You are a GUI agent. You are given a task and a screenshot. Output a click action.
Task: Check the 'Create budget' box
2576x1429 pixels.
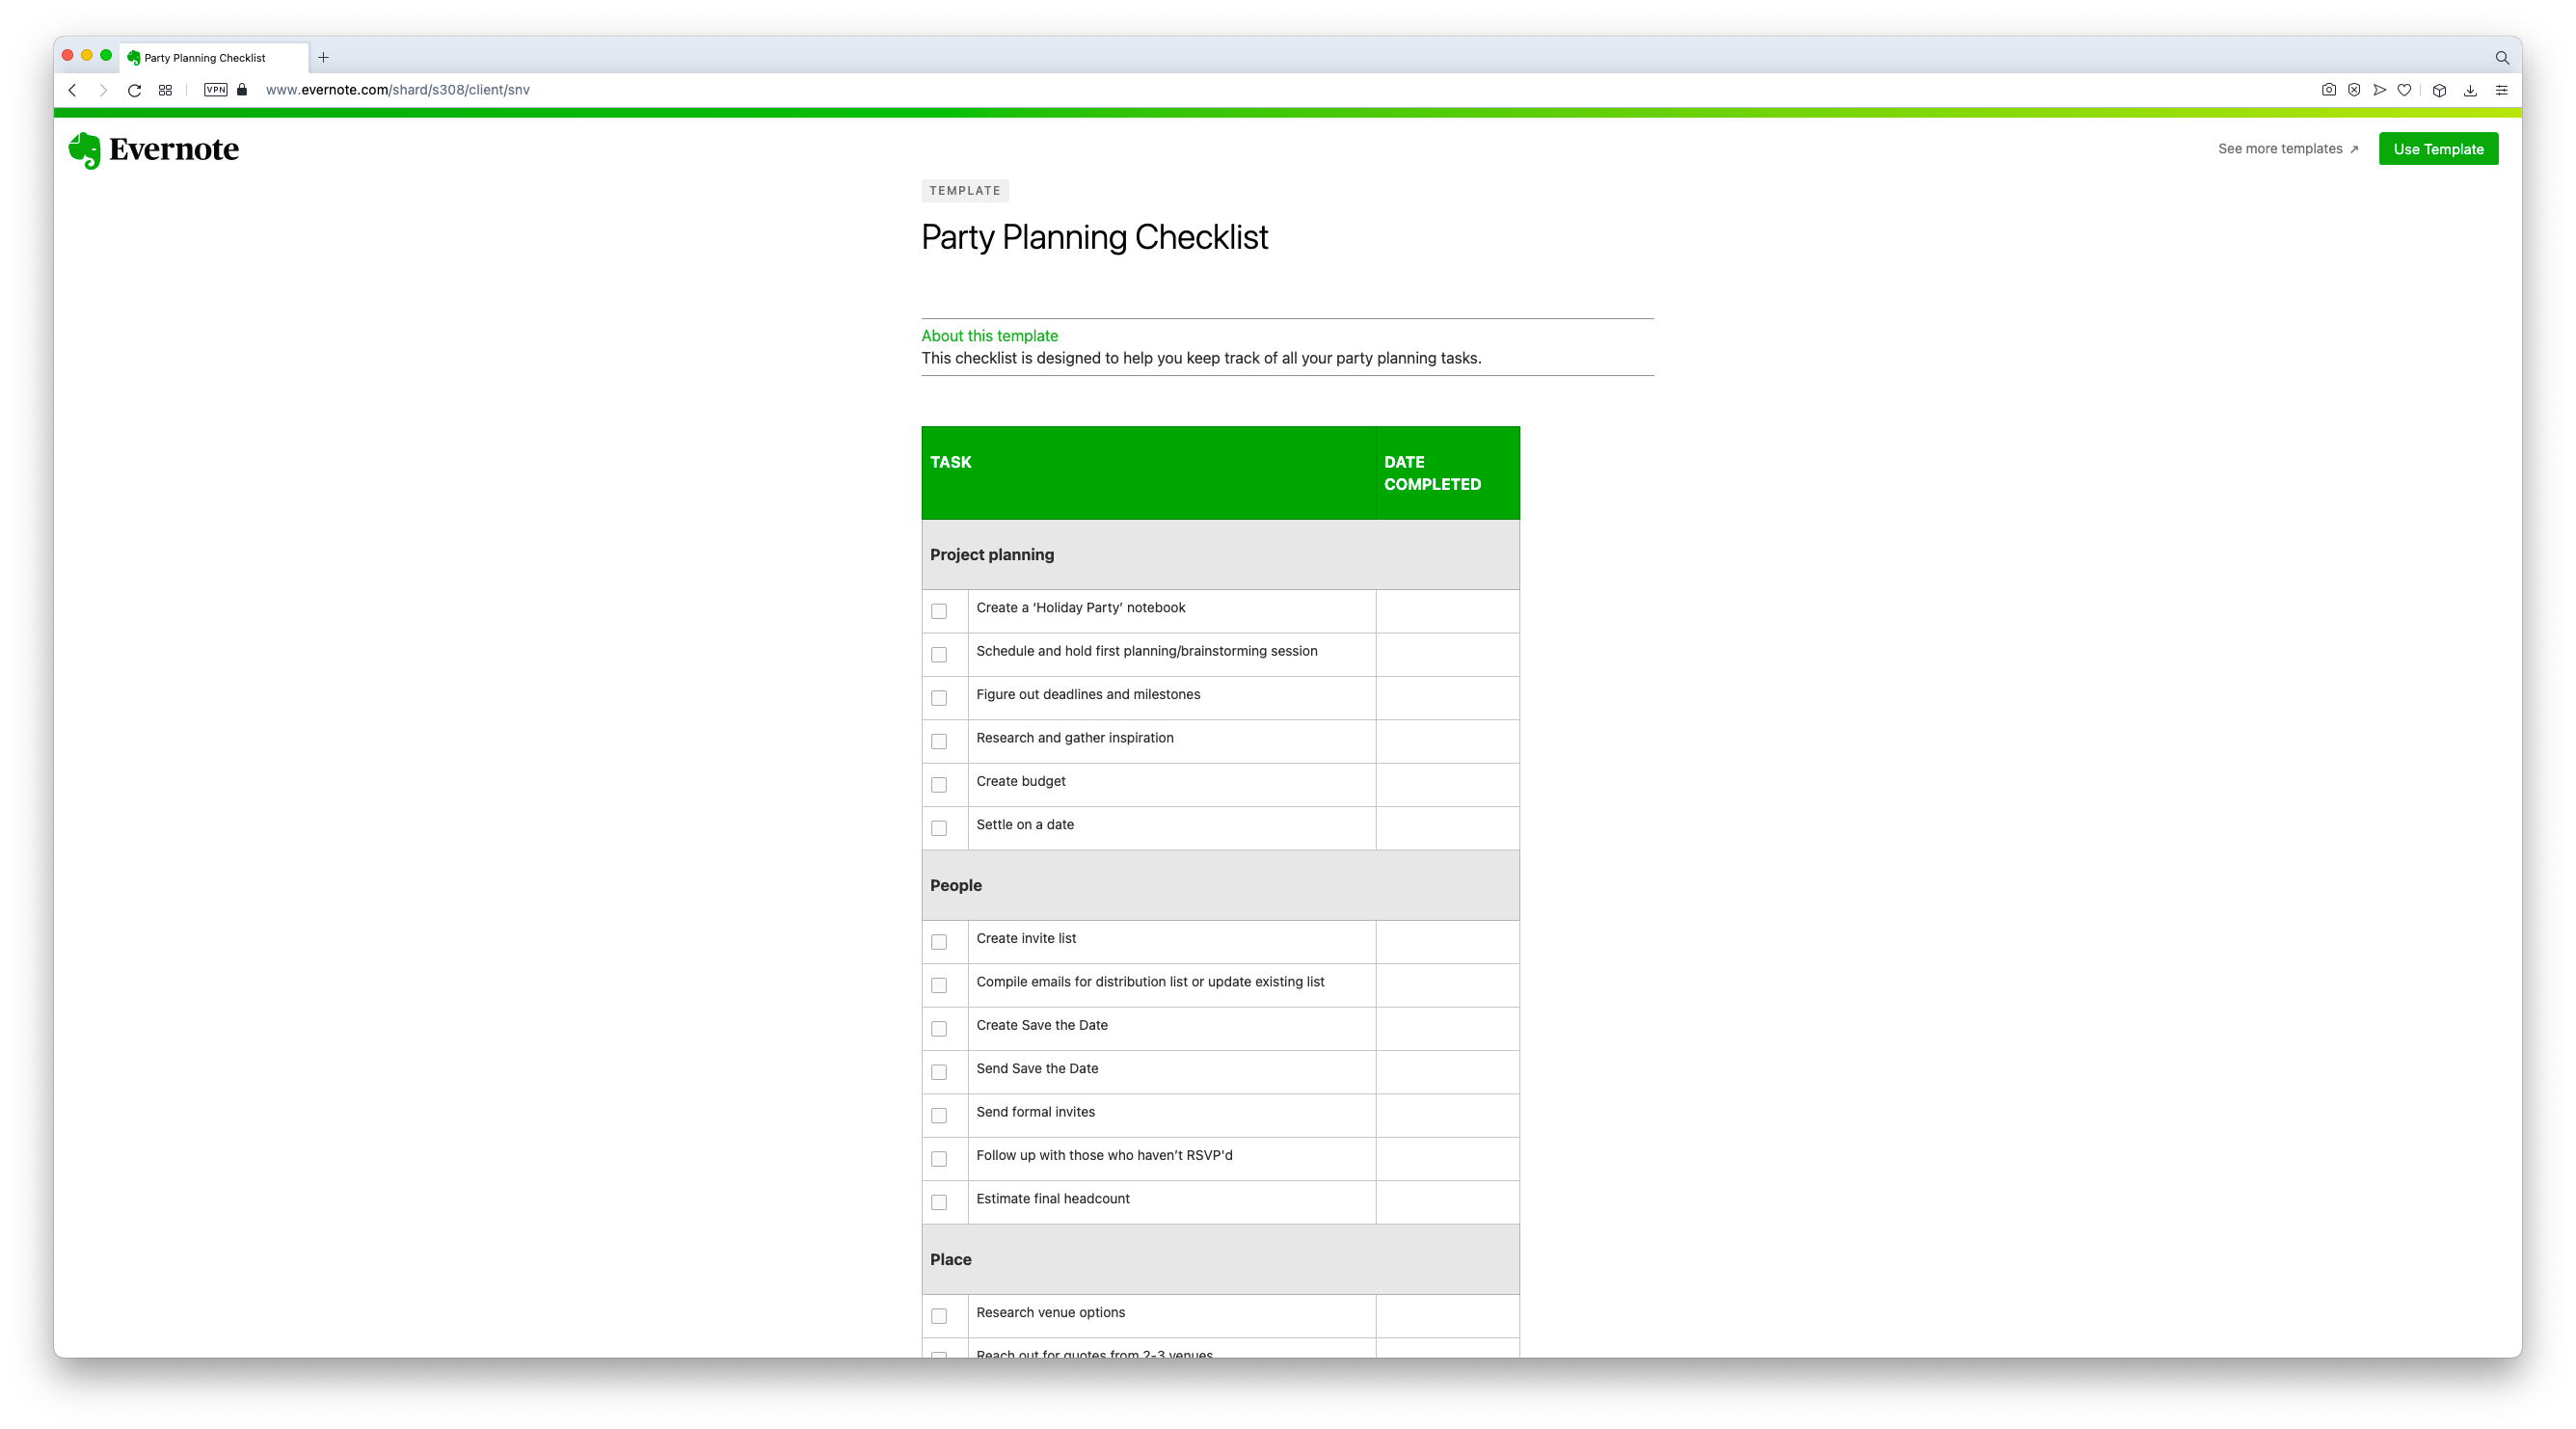pos(939,785)
